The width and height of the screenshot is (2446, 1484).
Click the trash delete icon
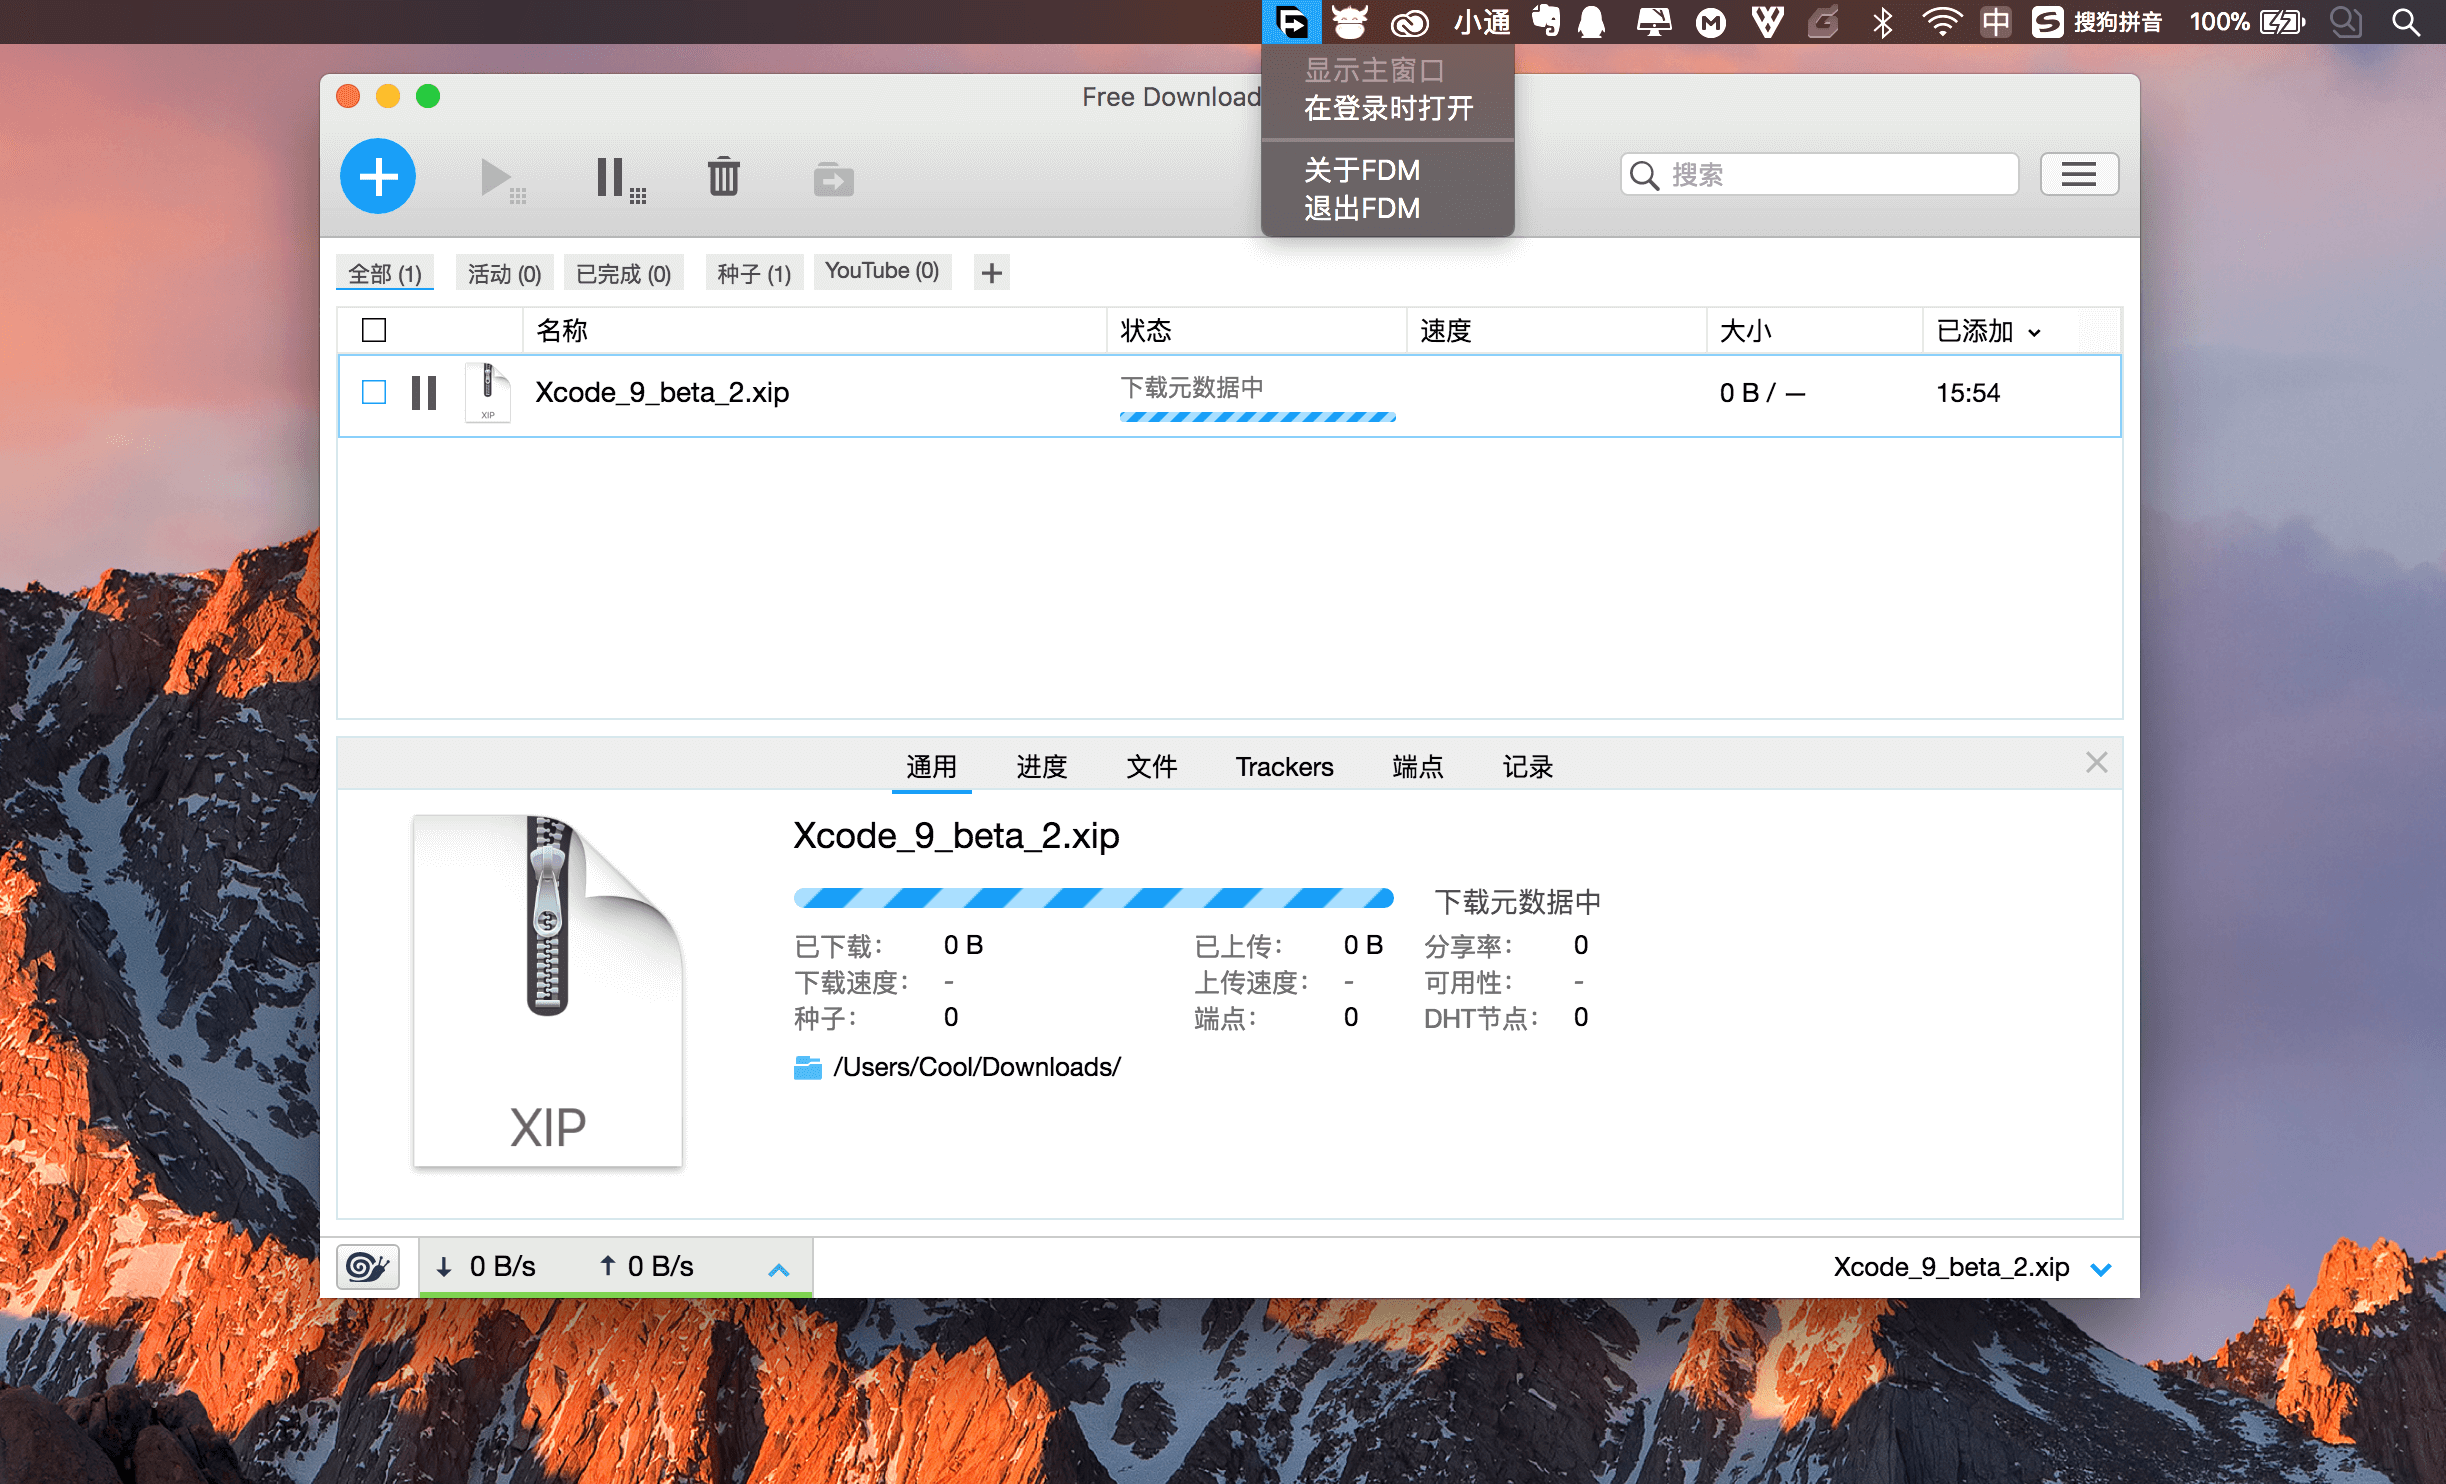tap(723, 177)
